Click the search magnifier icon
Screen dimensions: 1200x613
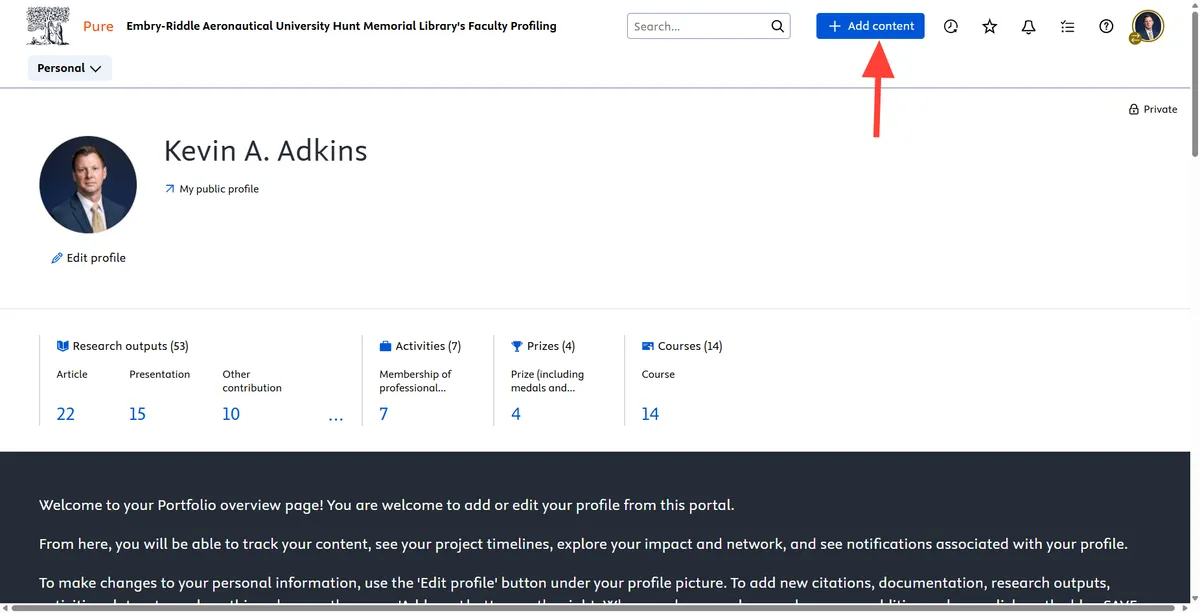click(x=778, y=27)
